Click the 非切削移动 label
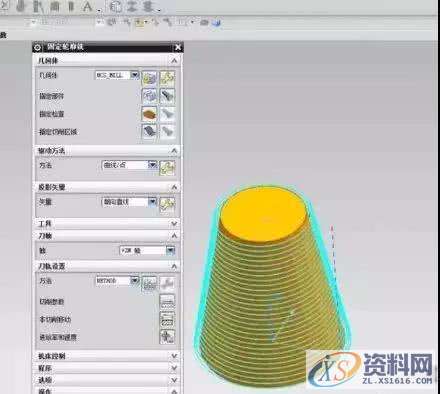440x394 pixels. point(55,320)
